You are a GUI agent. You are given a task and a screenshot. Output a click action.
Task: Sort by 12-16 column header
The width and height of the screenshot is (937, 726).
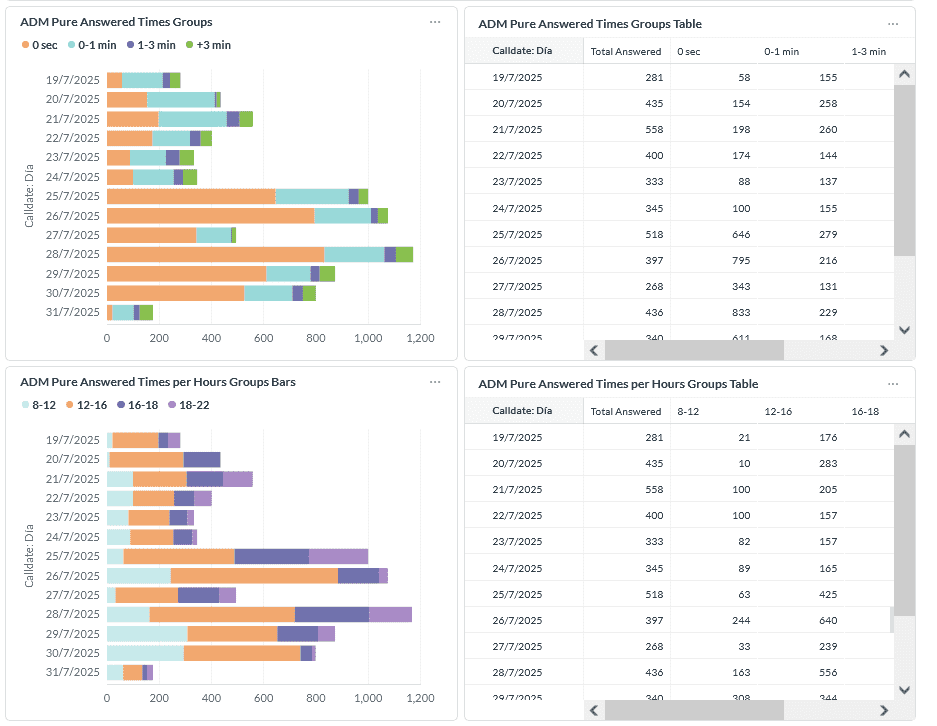point(778,412)
